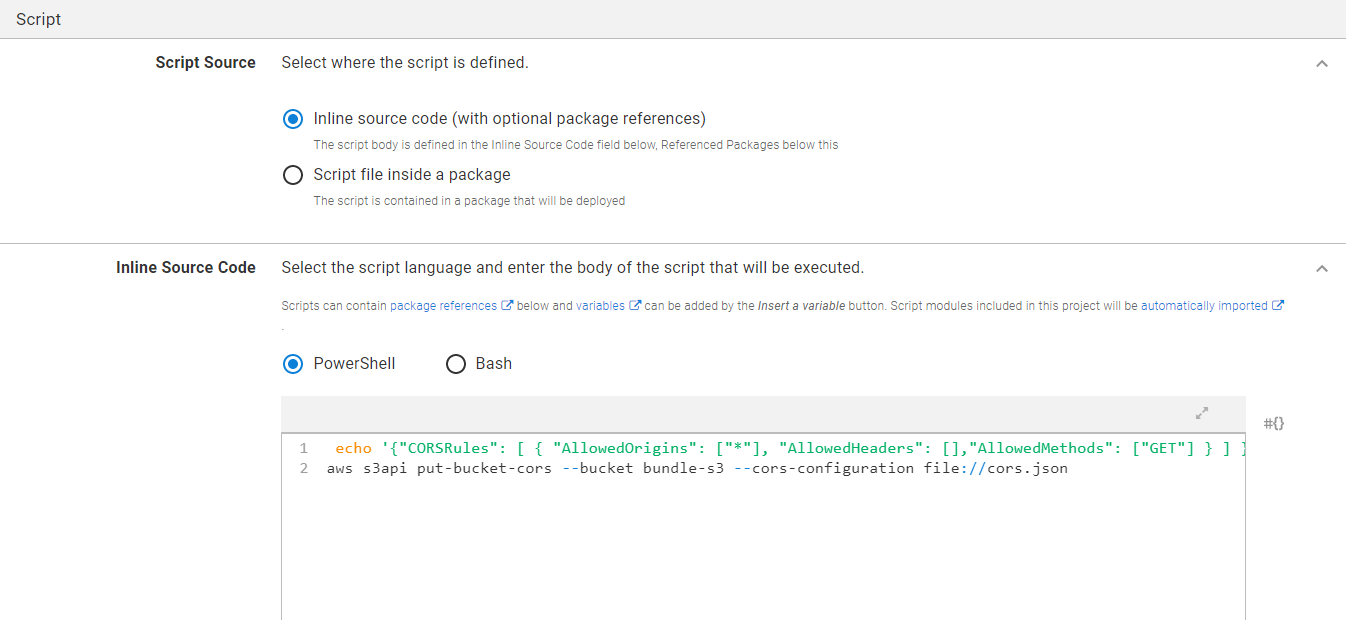Choose Script file inside a package
This screenshot has height=620, width=1346.
[293, 175]
